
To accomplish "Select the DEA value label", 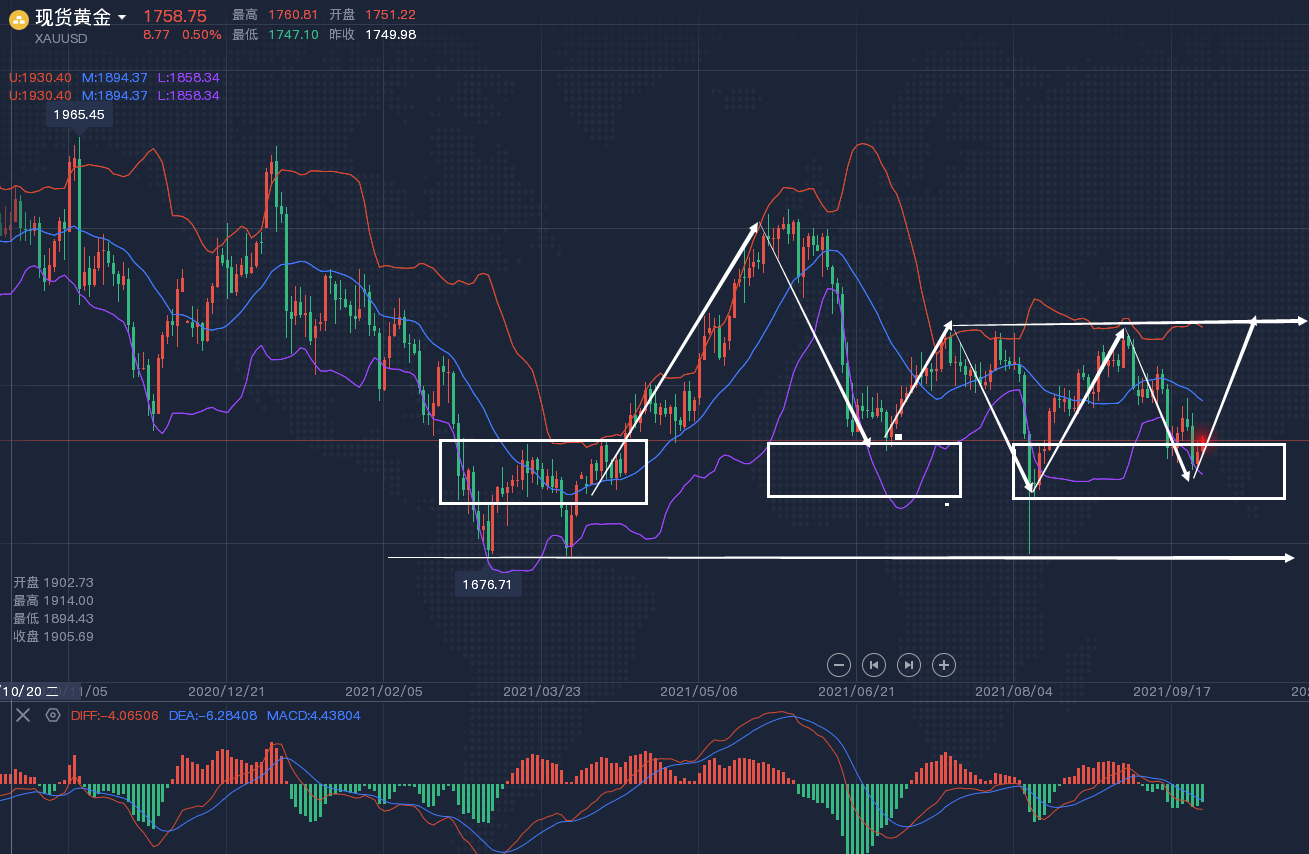I will click(212, 715).
